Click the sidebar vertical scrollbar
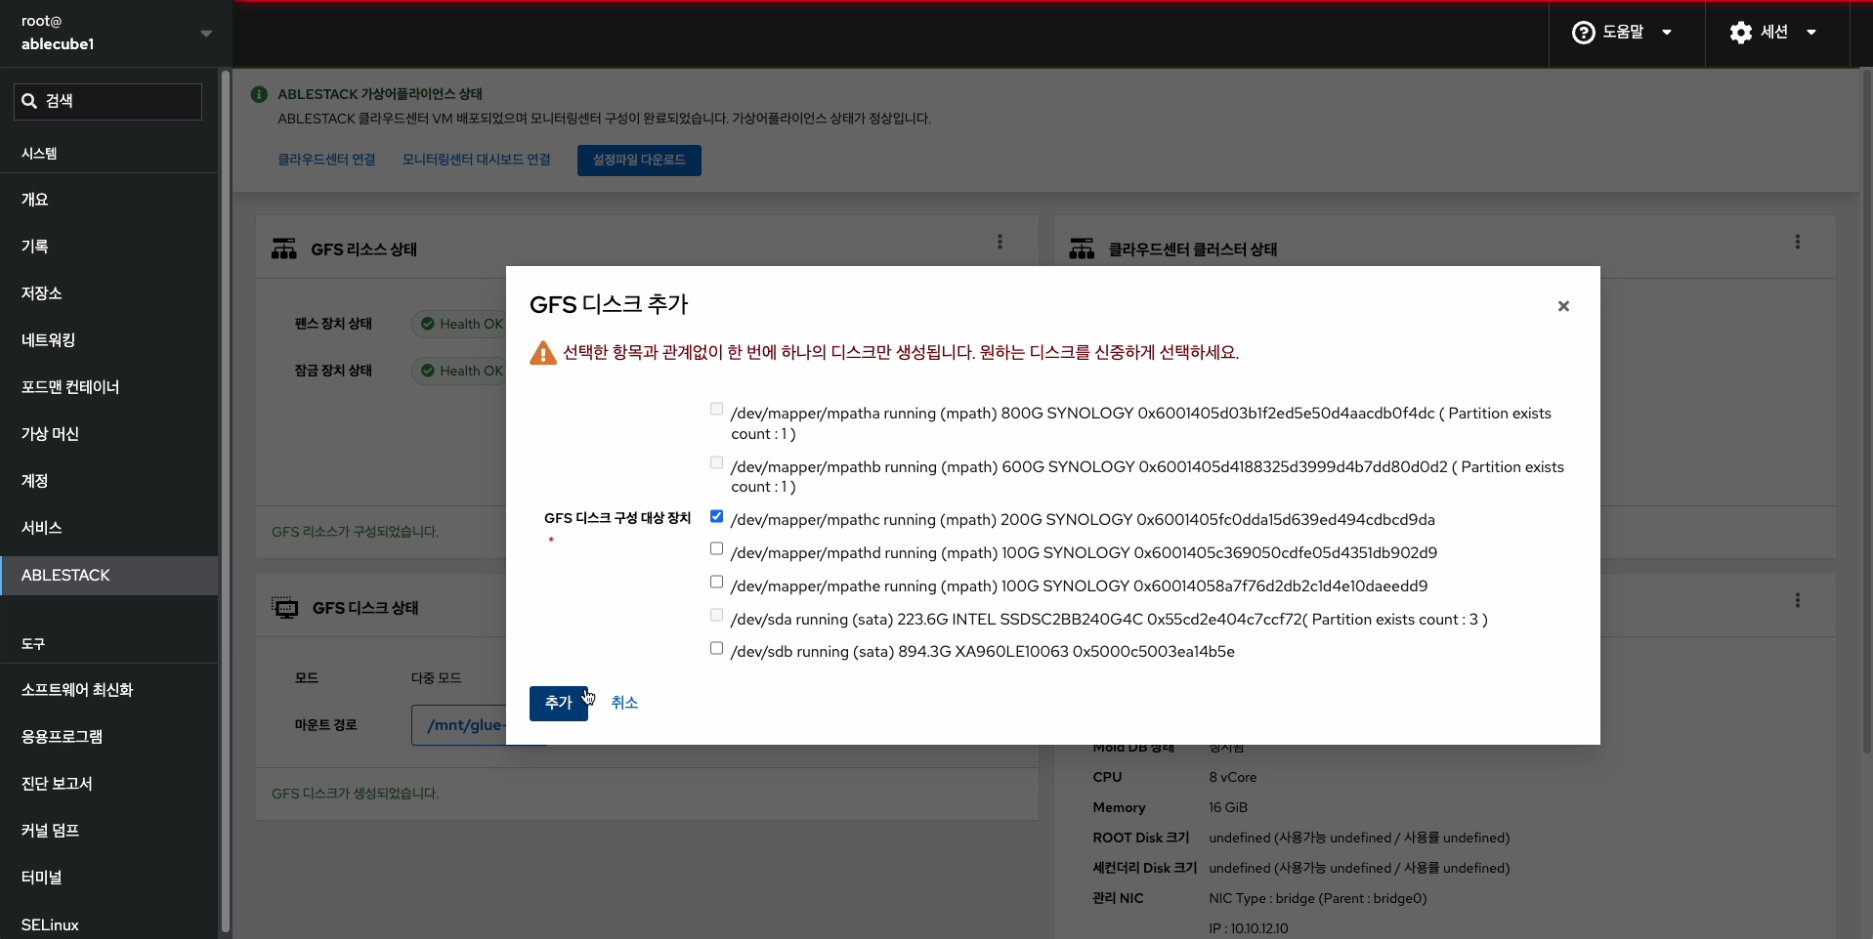 226,500
